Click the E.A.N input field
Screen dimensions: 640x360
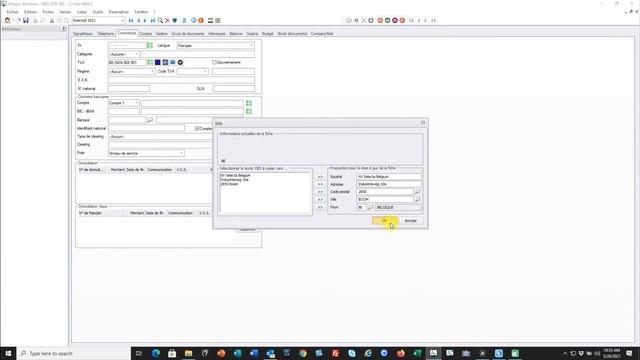pos(181,80)
